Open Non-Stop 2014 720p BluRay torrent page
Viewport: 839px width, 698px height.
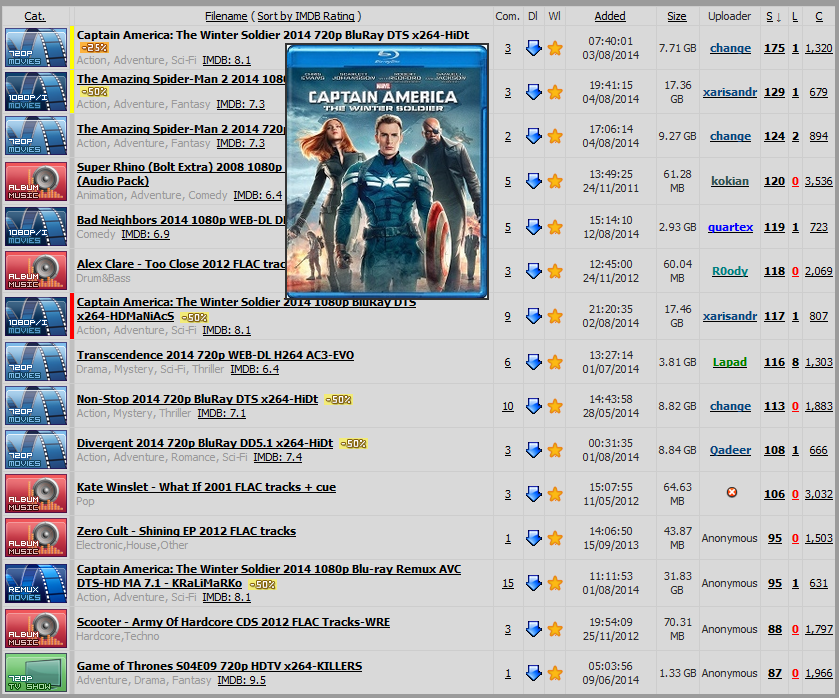point(197,399)
